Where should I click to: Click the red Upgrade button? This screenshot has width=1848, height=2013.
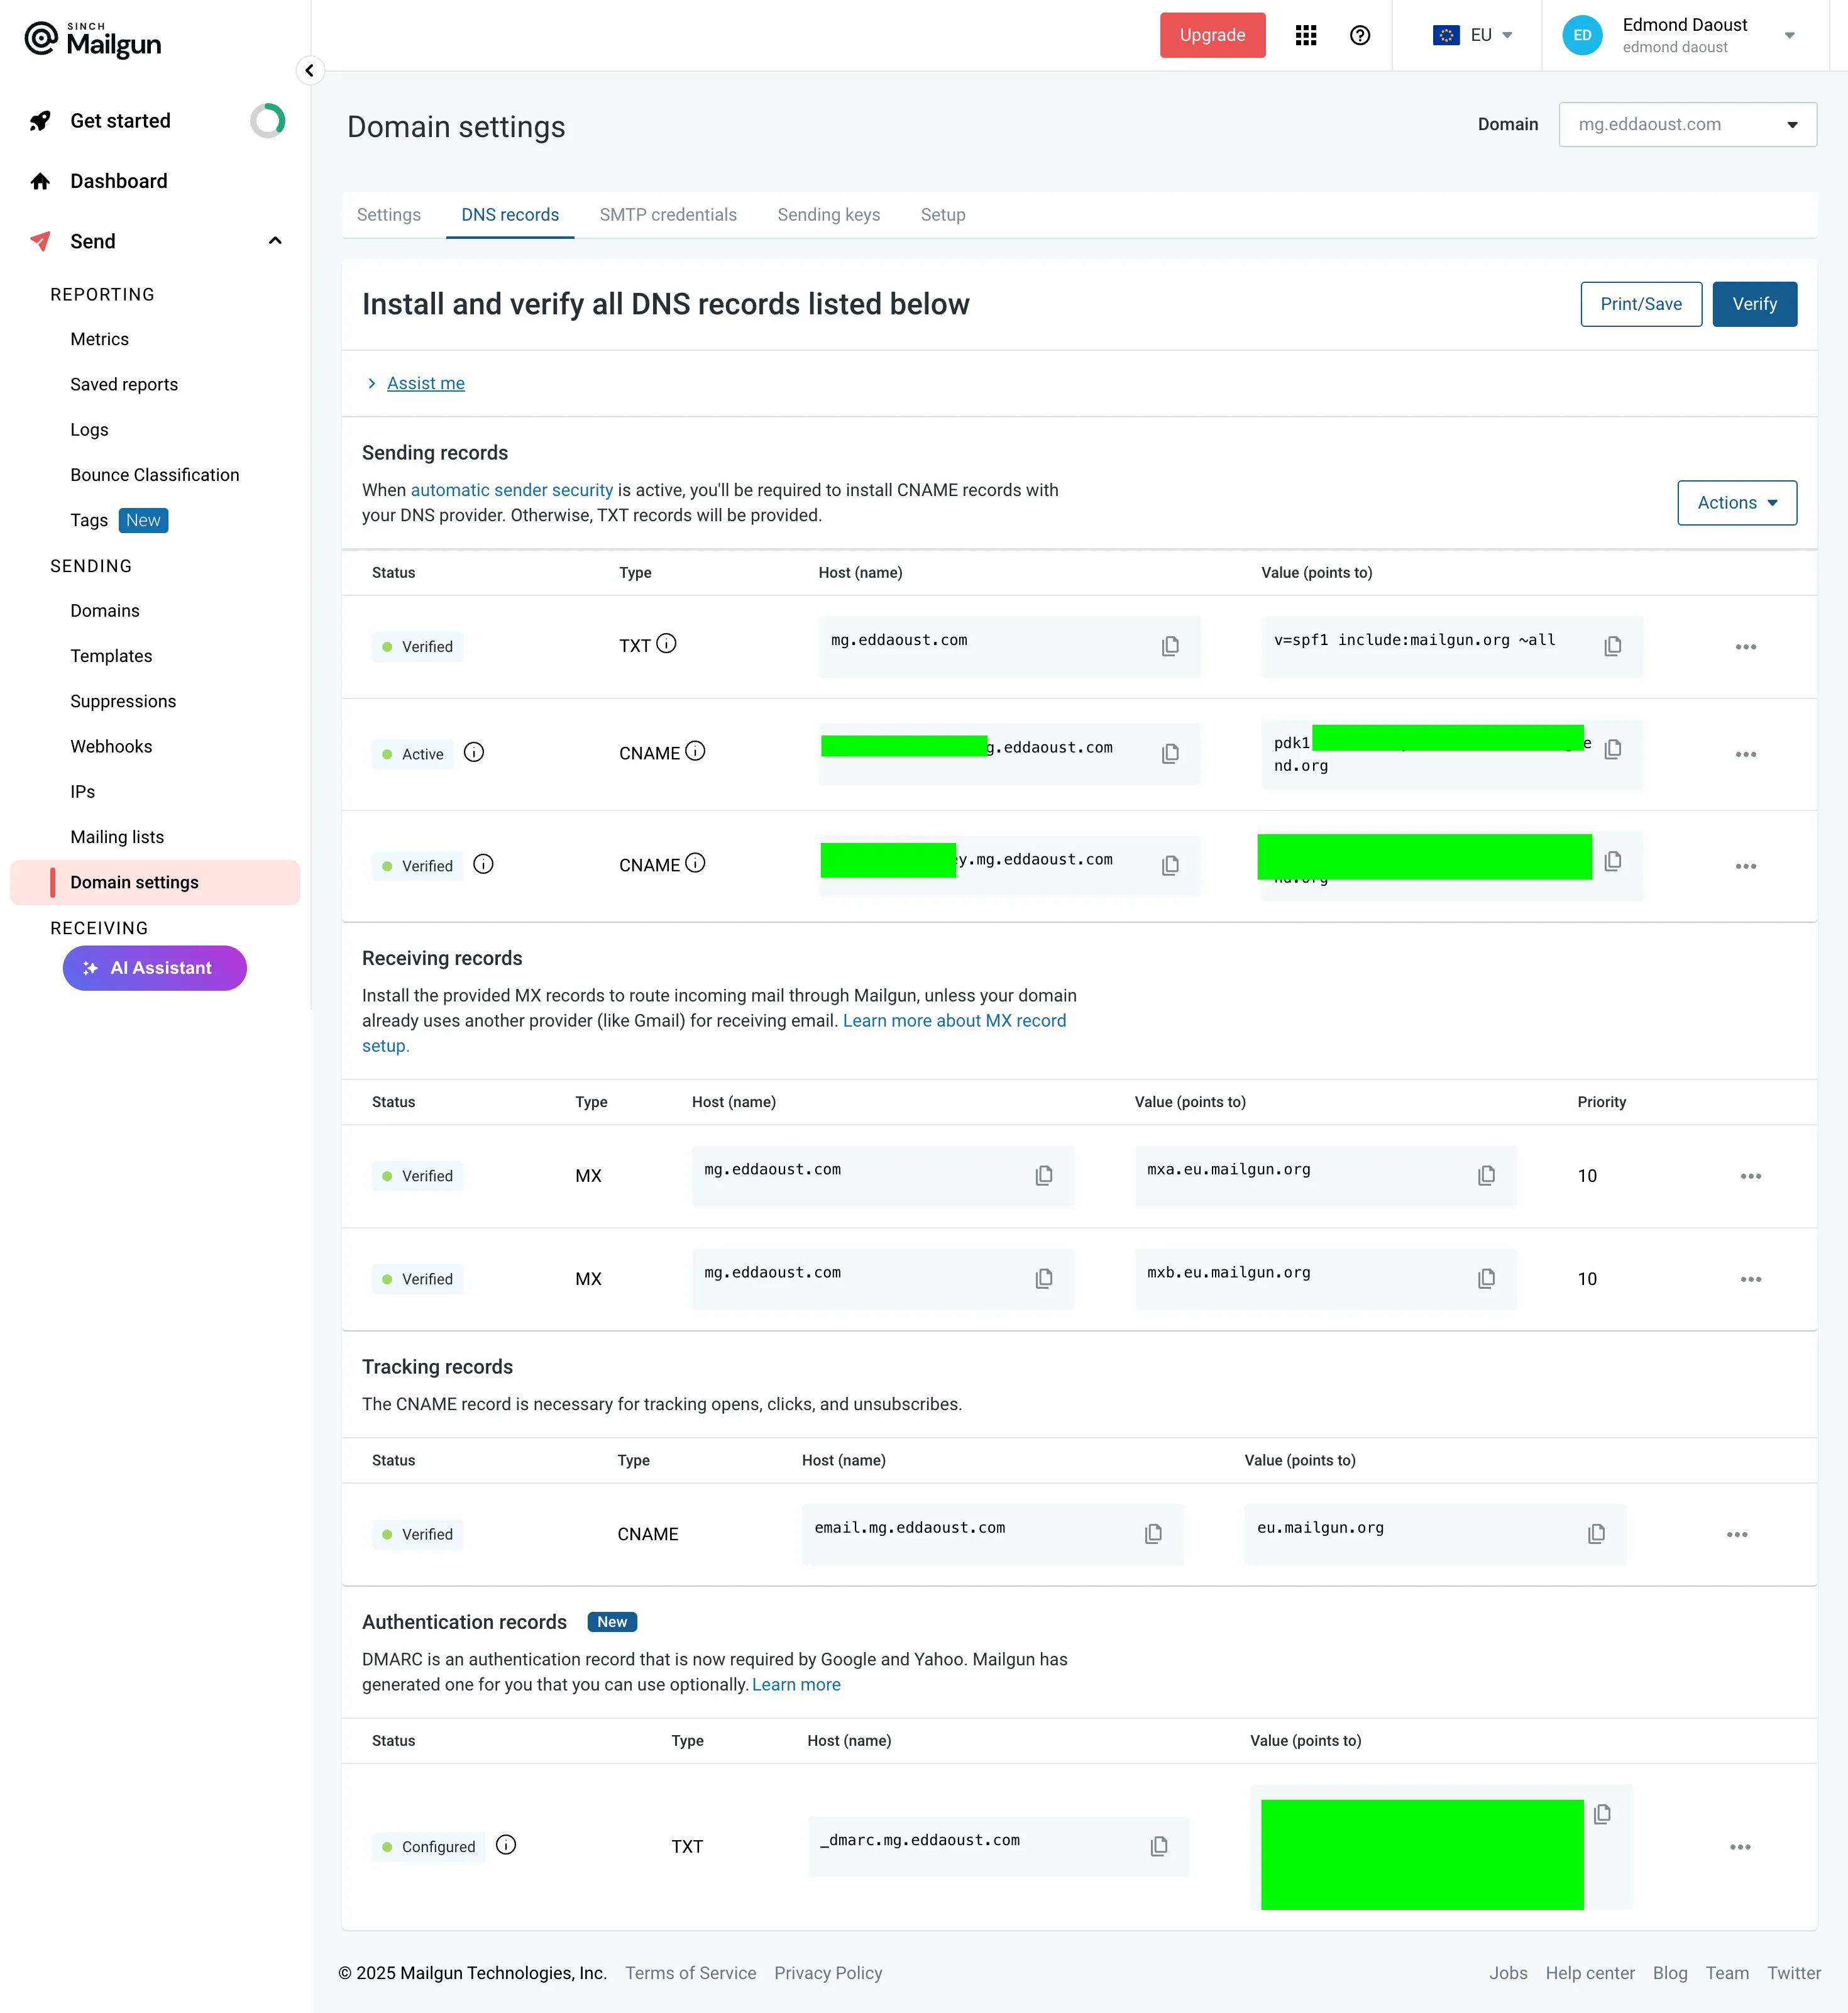pyautogui.click(x=1212, y=35)
